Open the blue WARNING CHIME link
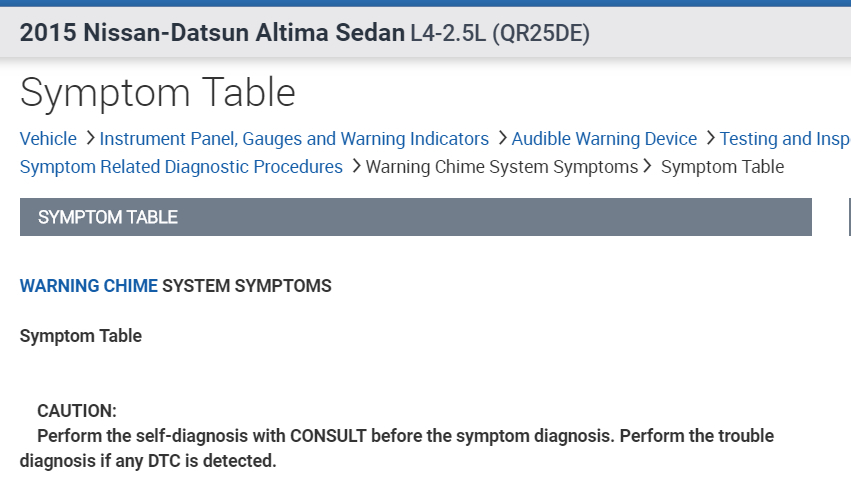This screenshot has height=504, width=851. pyautogui.click(x=88, y=286)
